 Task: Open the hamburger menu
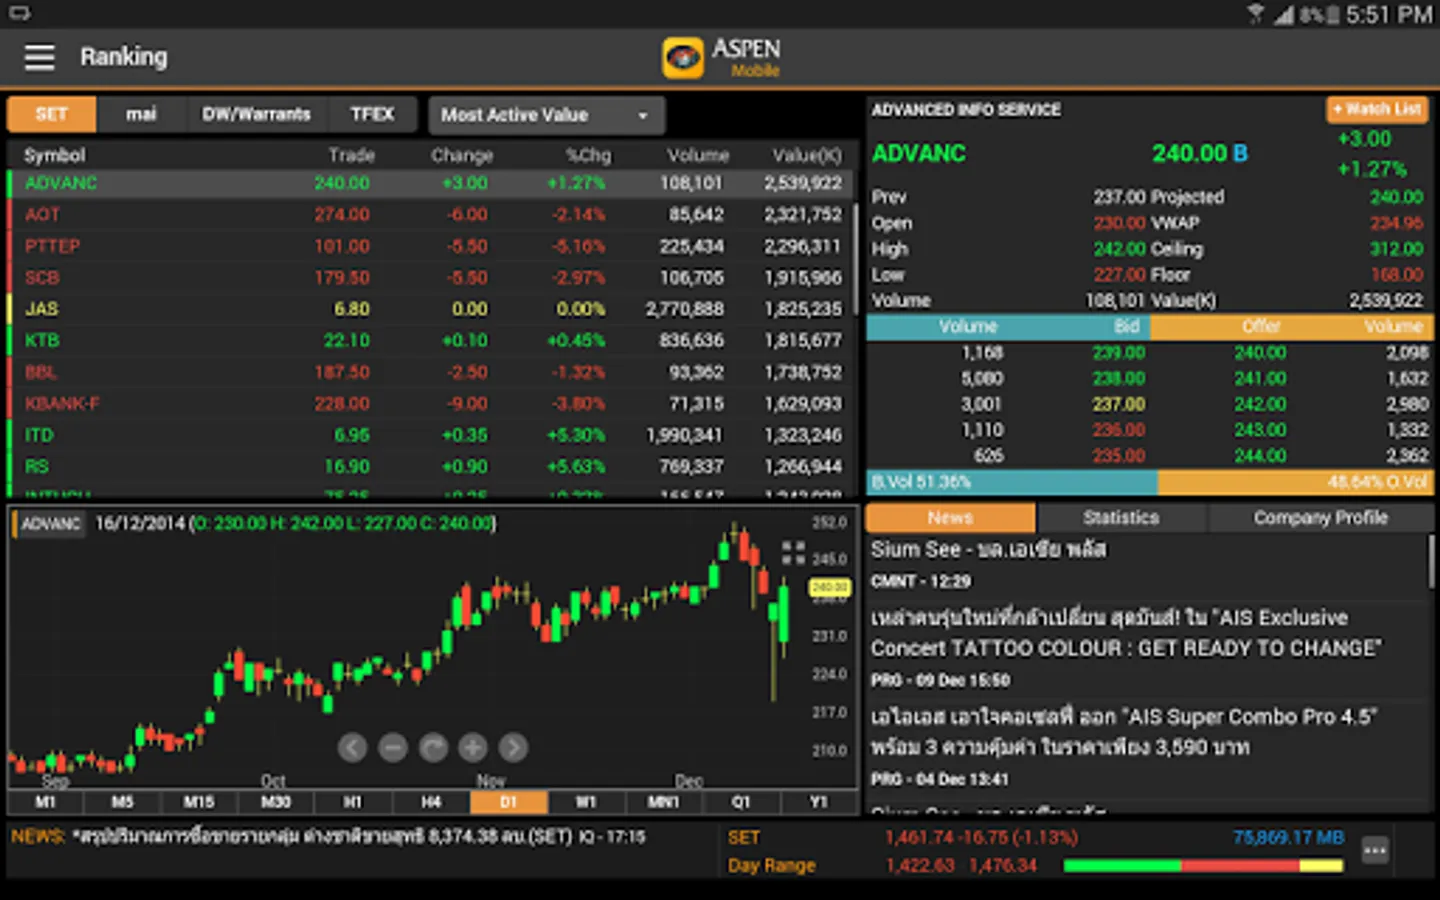[x=39, y=57]
